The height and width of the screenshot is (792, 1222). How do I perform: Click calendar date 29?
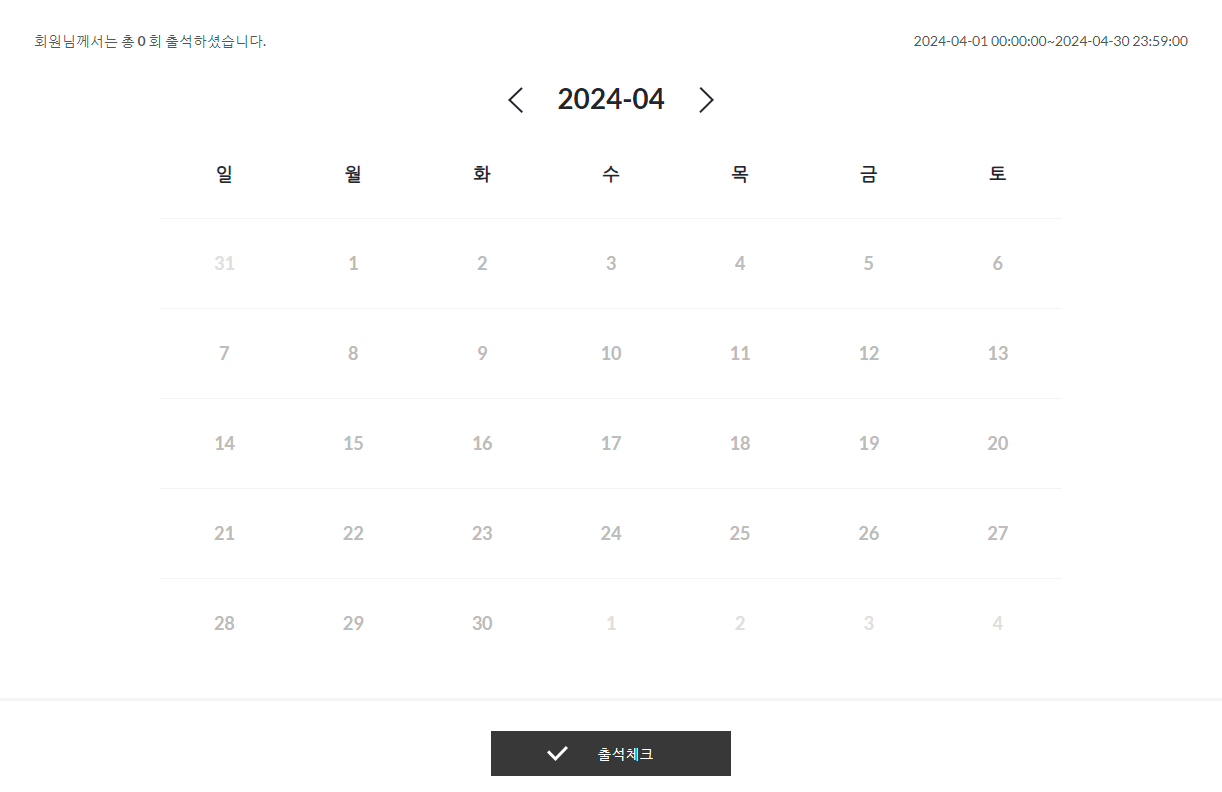tap(353, 624)
